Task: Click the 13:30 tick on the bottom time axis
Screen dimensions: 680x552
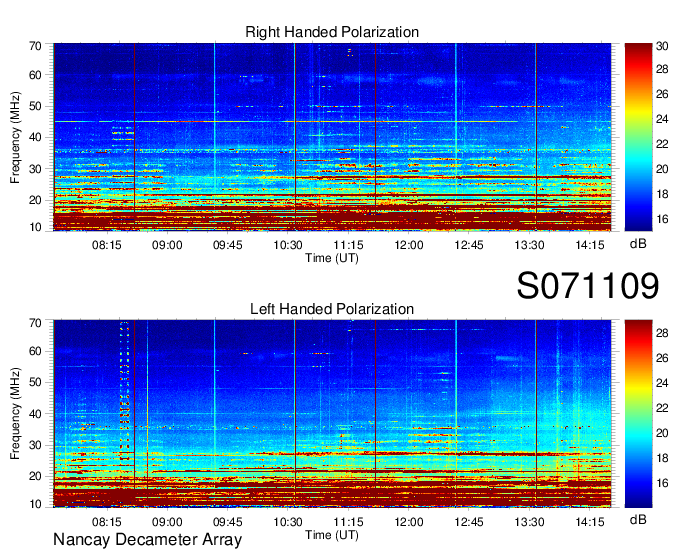Action: tap(529, 522)
